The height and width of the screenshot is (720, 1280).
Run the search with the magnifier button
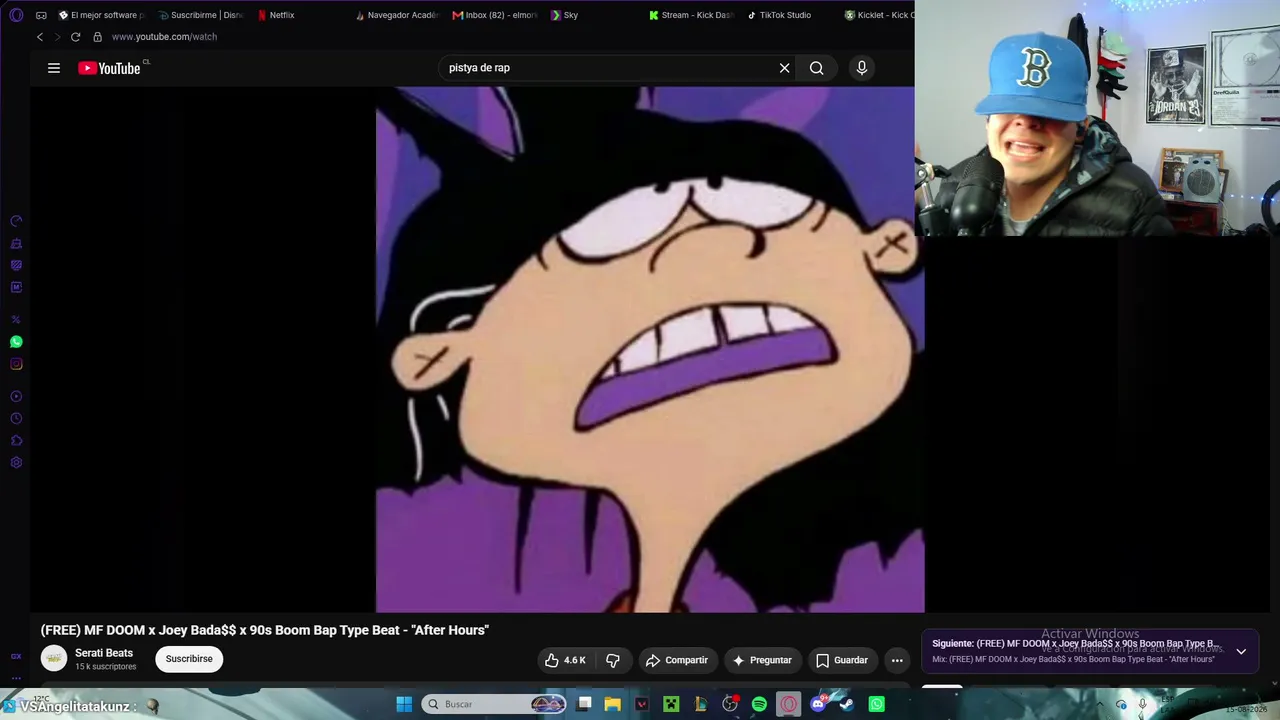coord(817,68)
